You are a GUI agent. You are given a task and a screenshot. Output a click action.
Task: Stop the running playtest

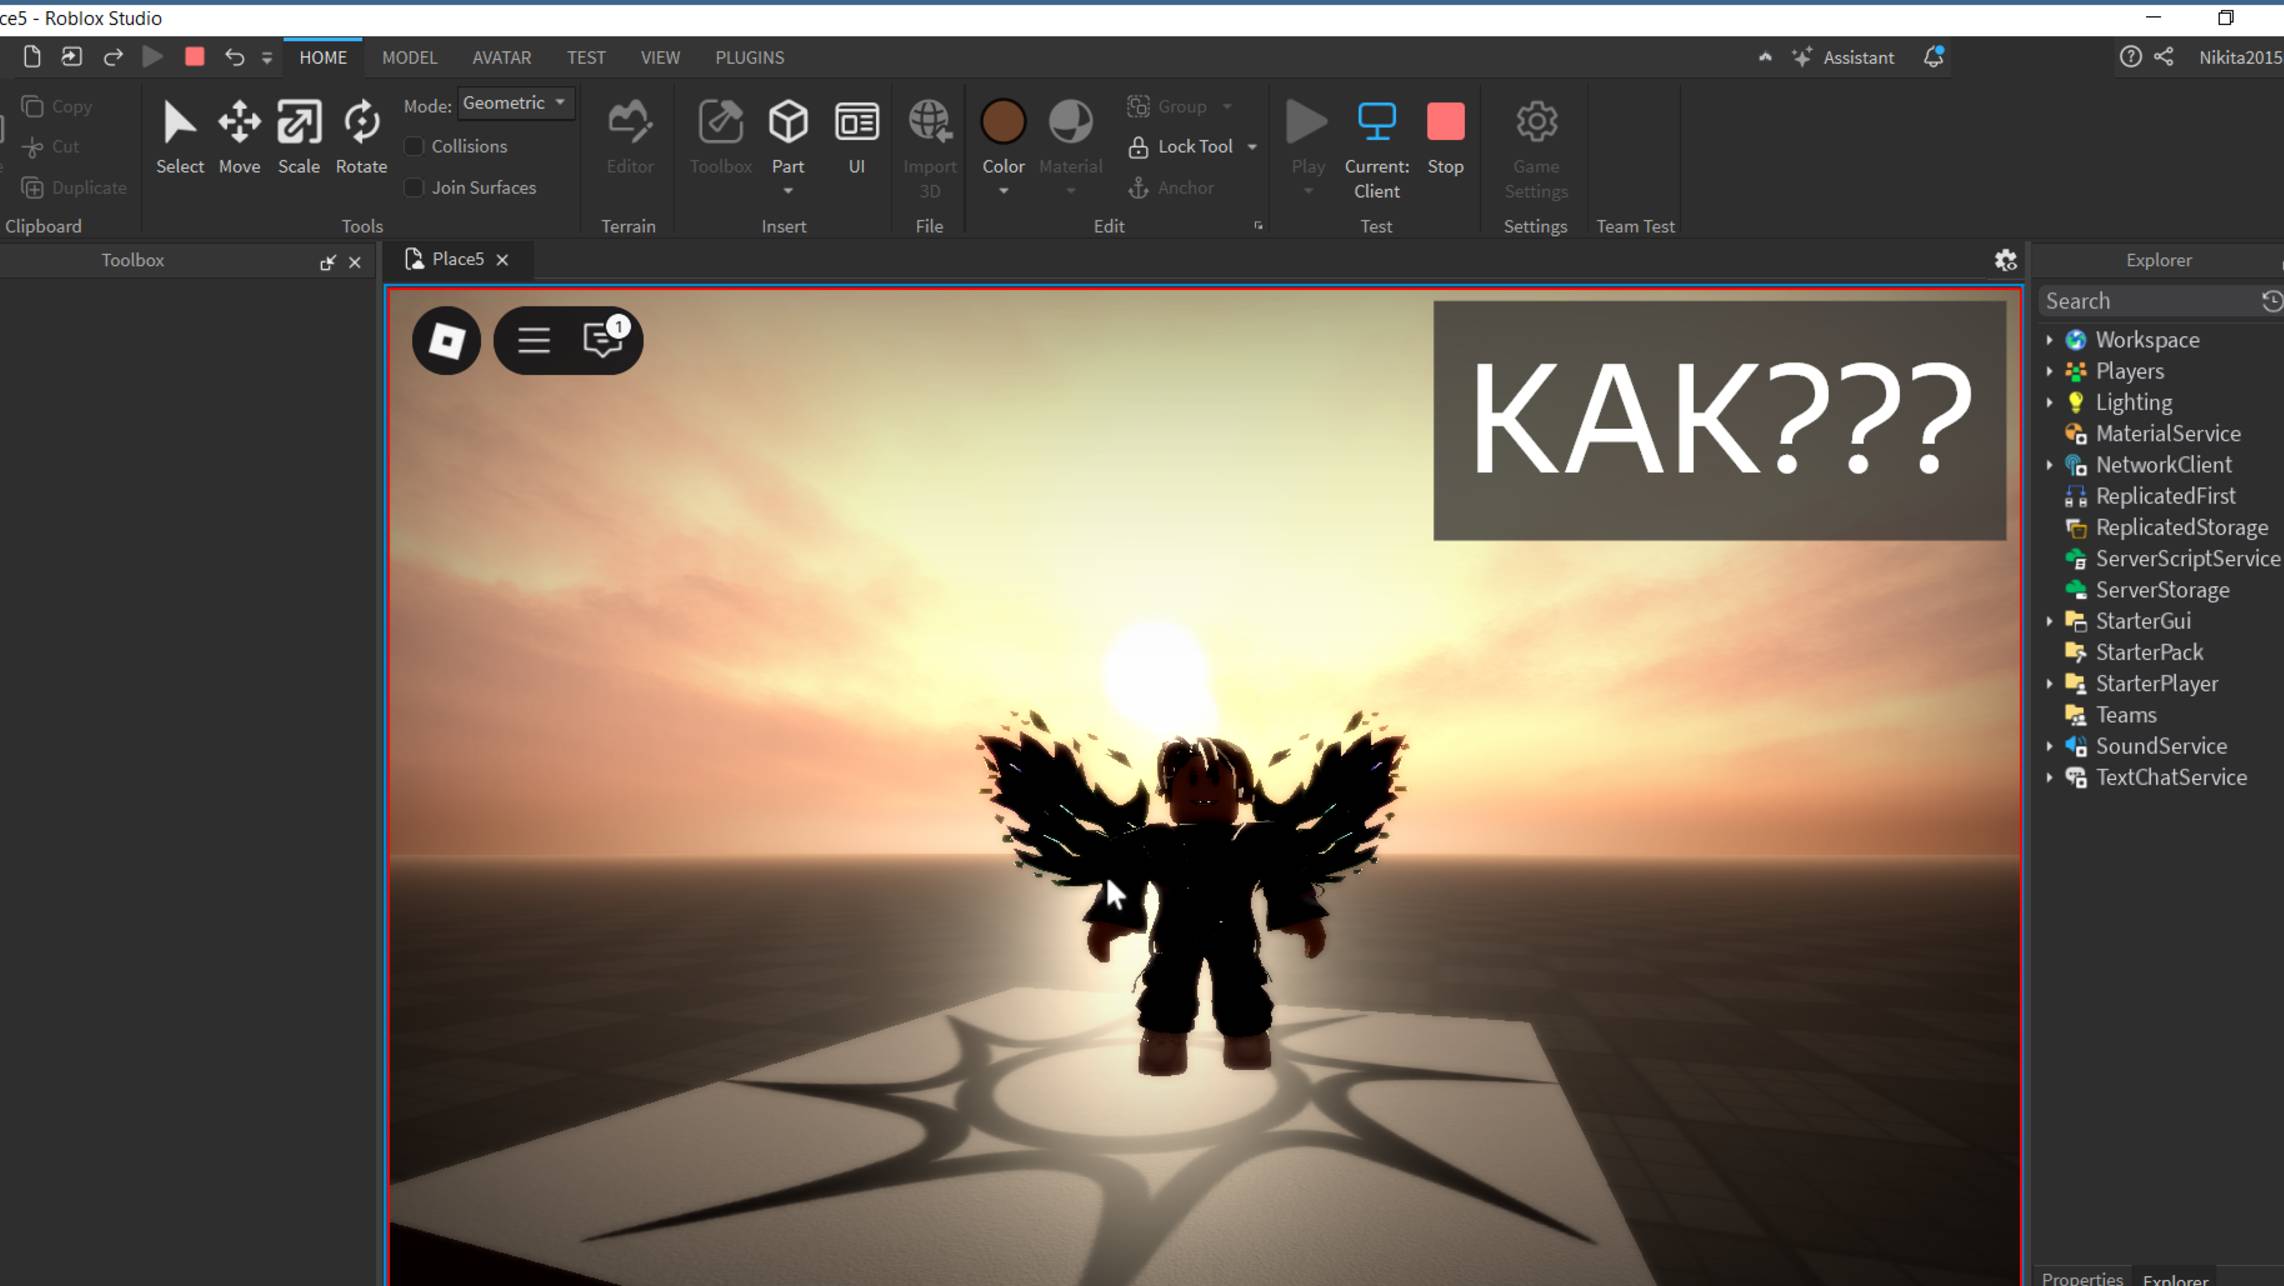1444,136
